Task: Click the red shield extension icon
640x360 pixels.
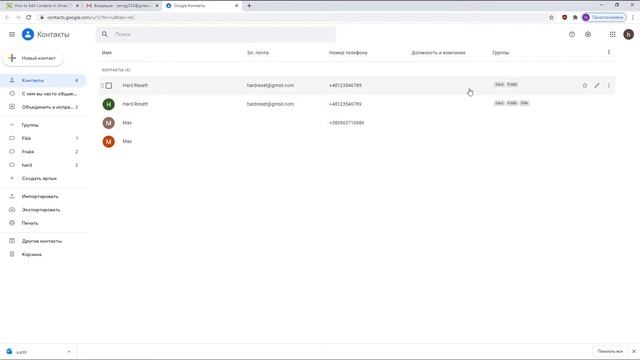Action: point(564,18)
